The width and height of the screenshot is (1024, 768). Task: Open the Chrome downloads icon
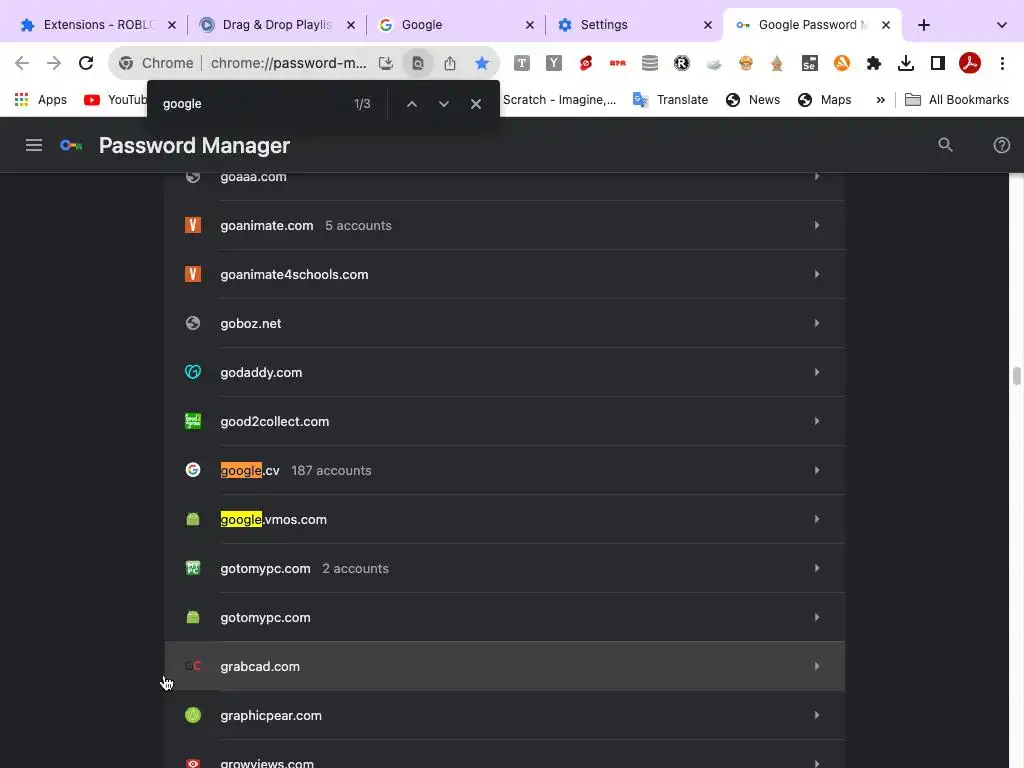tap(905, 63)
